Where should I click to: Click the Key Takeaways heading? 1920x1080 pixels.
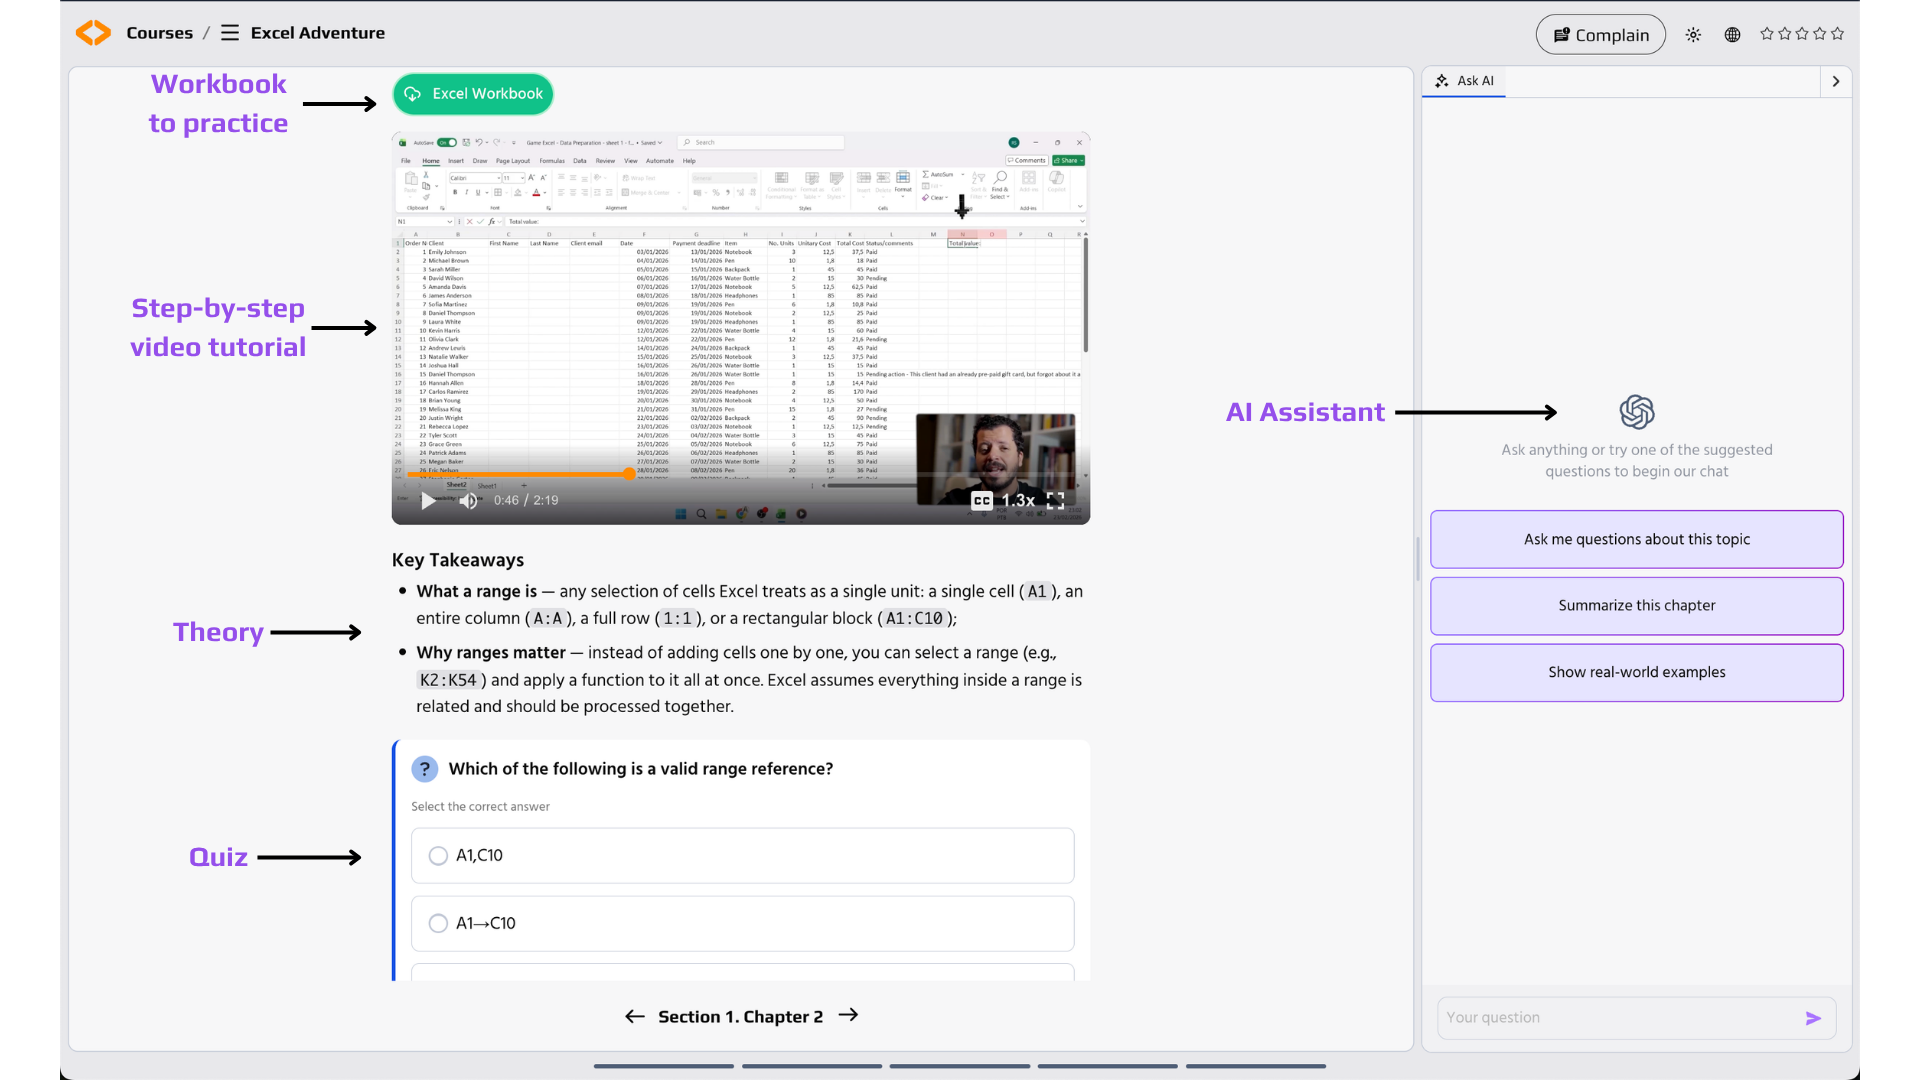point(458,561)
